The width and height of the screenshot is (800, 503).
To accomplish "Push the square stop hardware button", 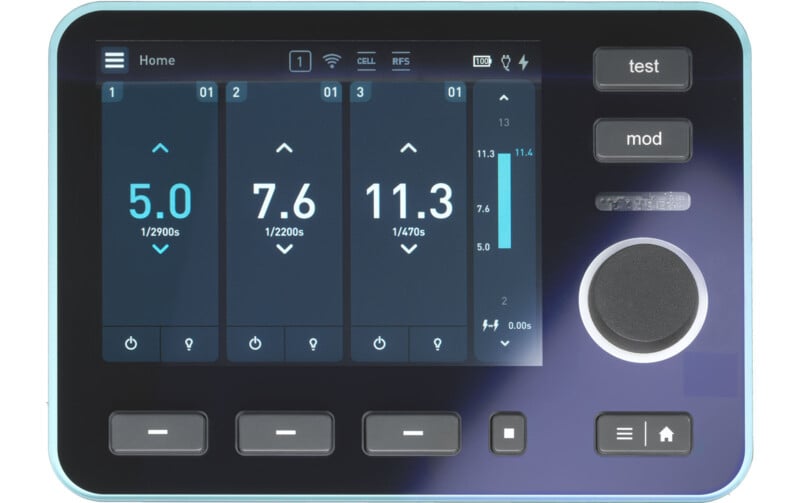I will [508, 434].
